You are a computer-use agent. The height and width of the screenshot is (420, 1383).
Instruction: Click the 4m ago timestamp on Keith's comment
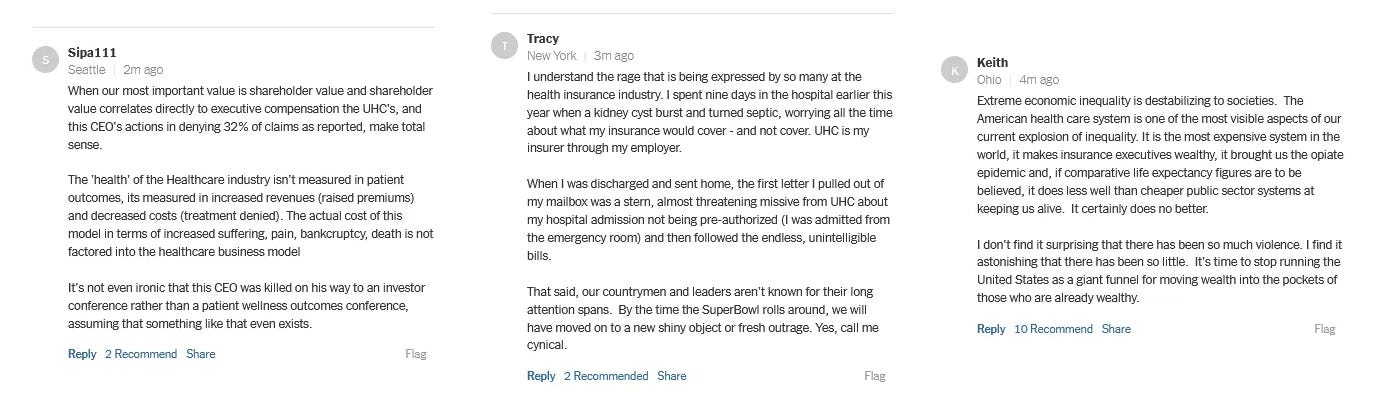[x=1039, y=80]
